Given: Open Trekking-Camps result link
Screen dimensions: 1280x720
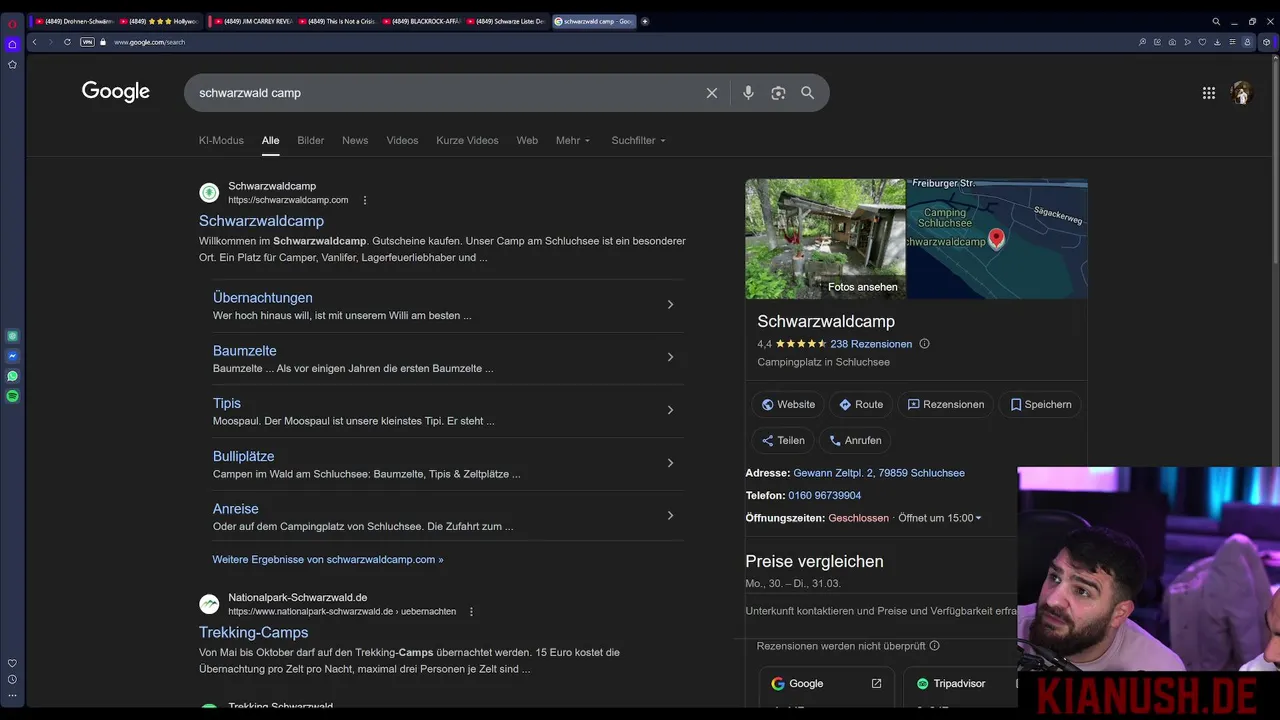Looking at the screenshot, I should pyautogui.click(x=253, y=632).
